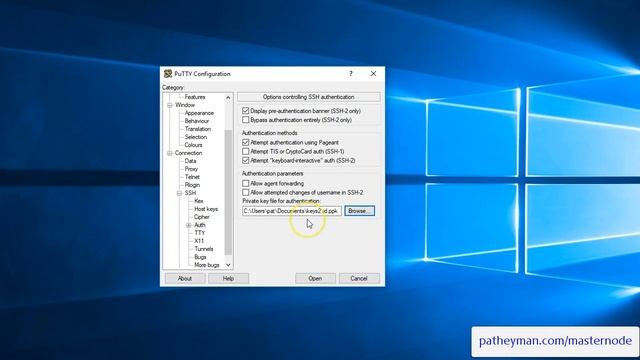Click the About button
This screenshot has height=360, width=640.
click(185, 278)
